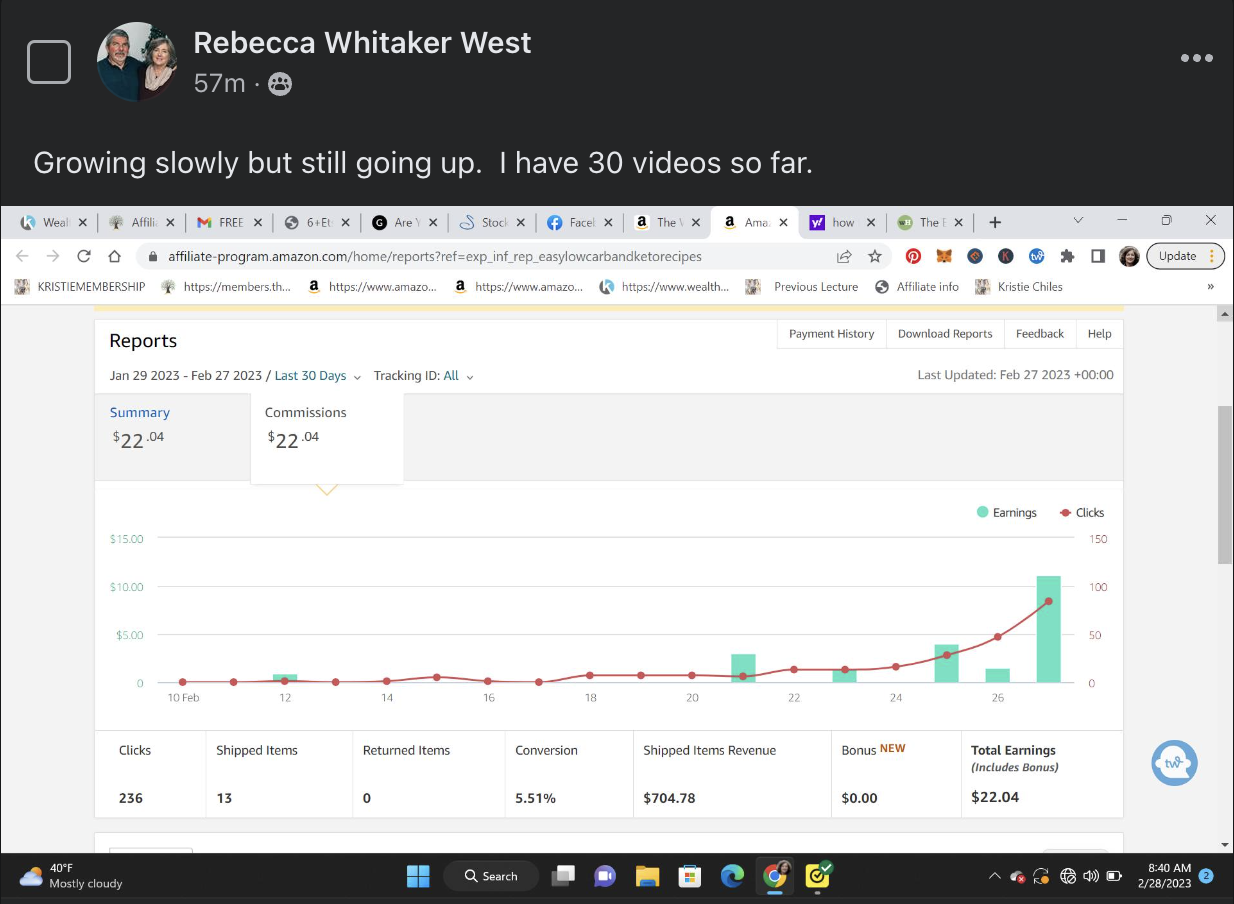Click the Rebecca Whitaker West name link
1234x904 pixels.
[362, 43]
